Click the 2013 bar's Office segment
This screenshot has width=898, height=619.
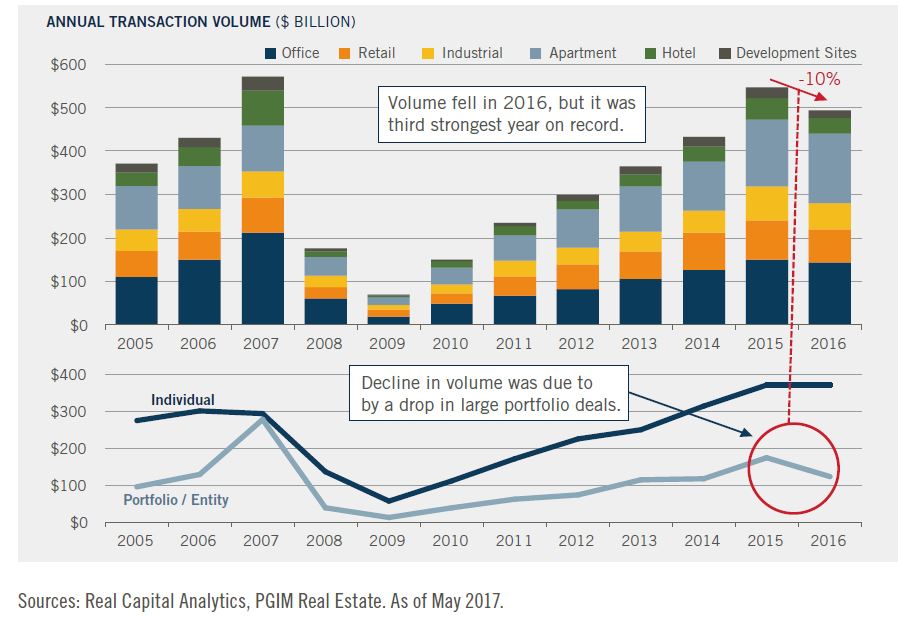(640, 302)
